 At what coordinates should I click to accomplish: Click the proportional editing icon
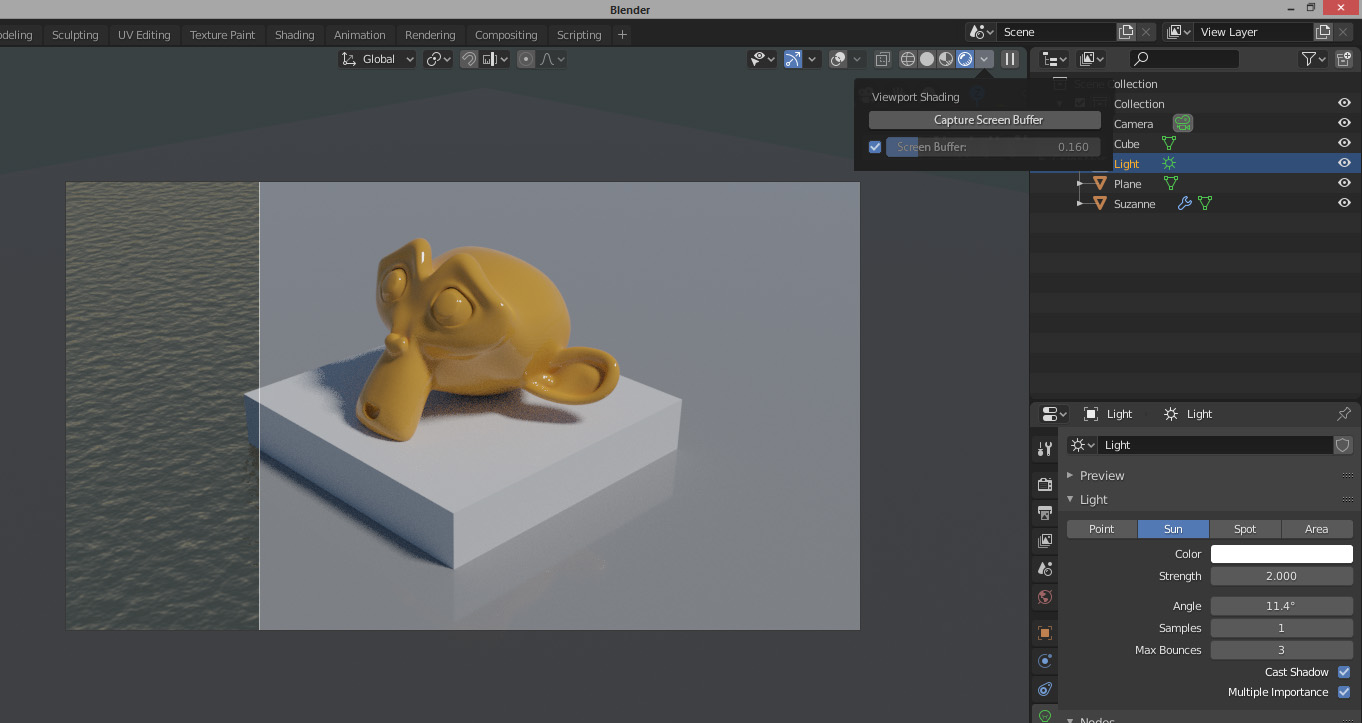coord(527,59)
